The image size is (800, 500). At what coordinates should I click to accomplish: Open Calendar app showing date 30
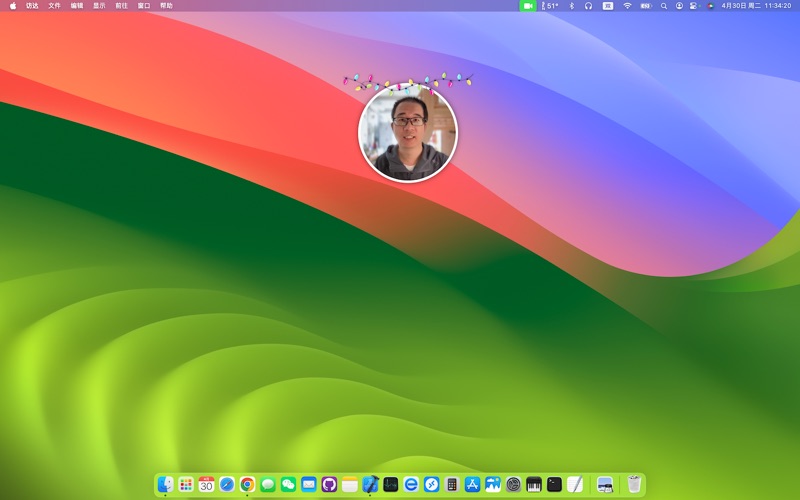(x=206, y=484)
